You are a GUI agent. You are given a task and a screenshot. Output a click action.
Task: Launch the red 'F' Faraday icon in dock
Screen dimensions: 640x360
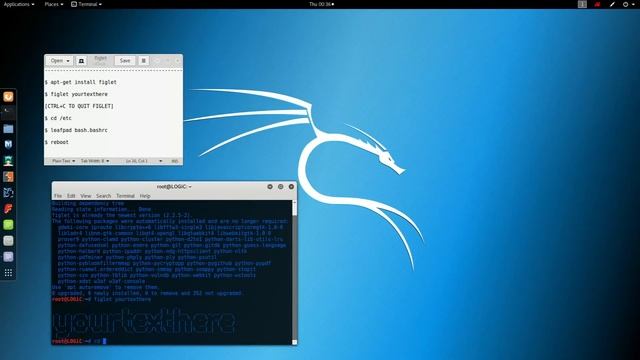click(8, 209)
